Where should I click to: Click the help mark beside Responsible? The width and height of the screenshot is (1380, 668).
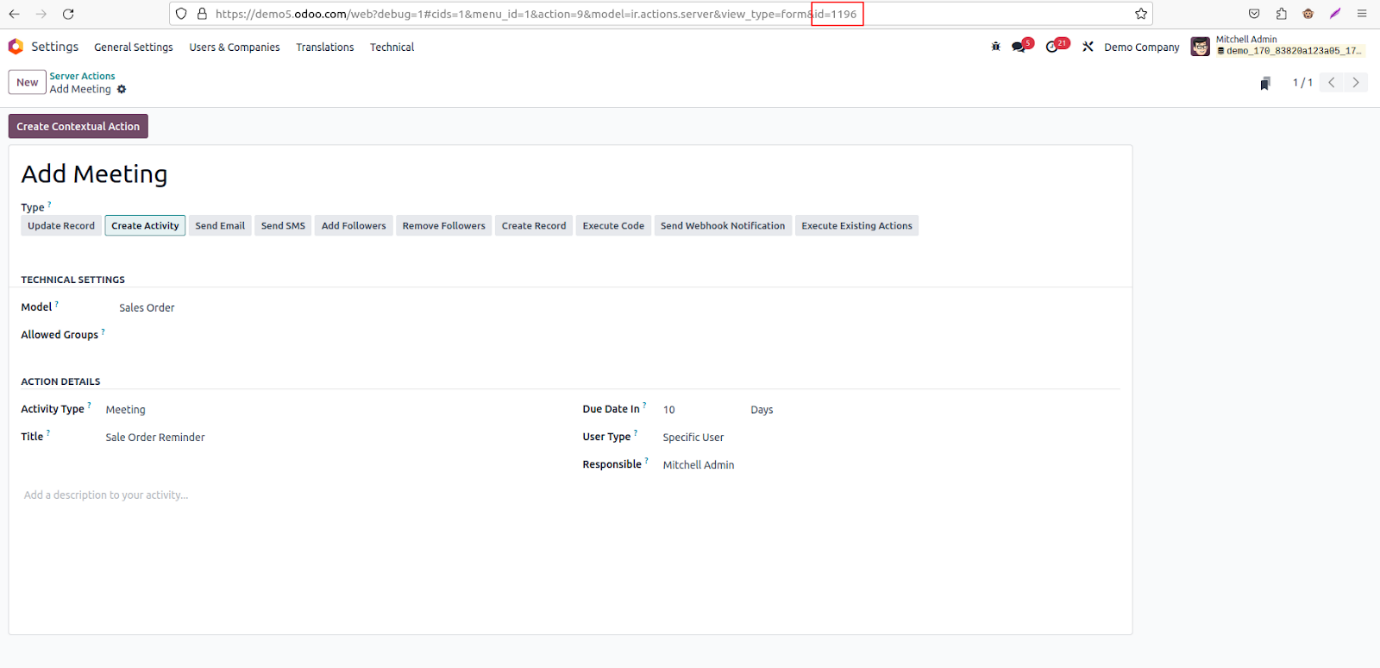coord(646,461)
